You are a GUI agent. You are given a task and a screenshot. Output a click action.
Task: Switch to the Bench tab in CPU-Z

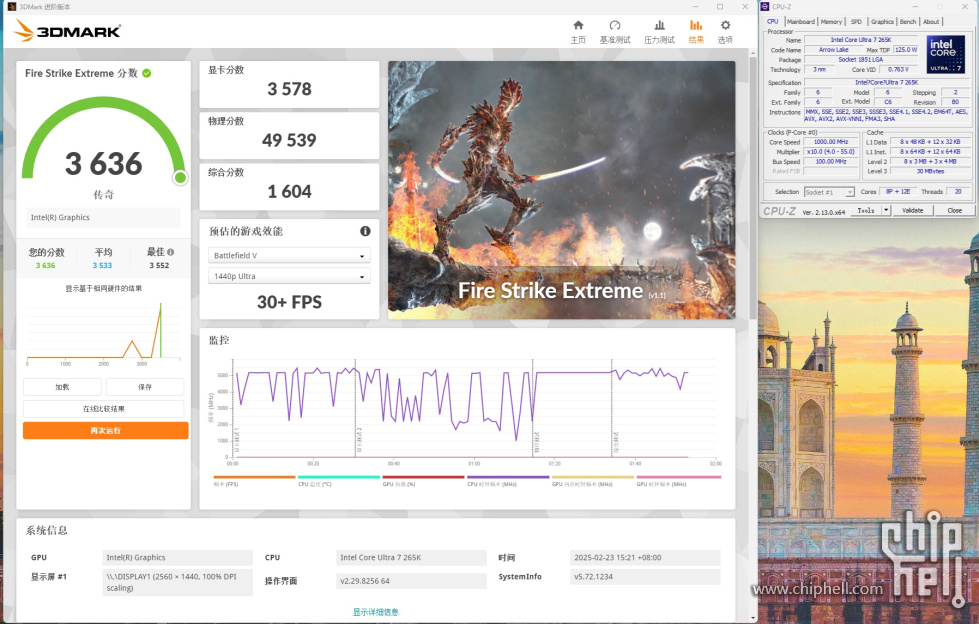[x=908, y=21]
